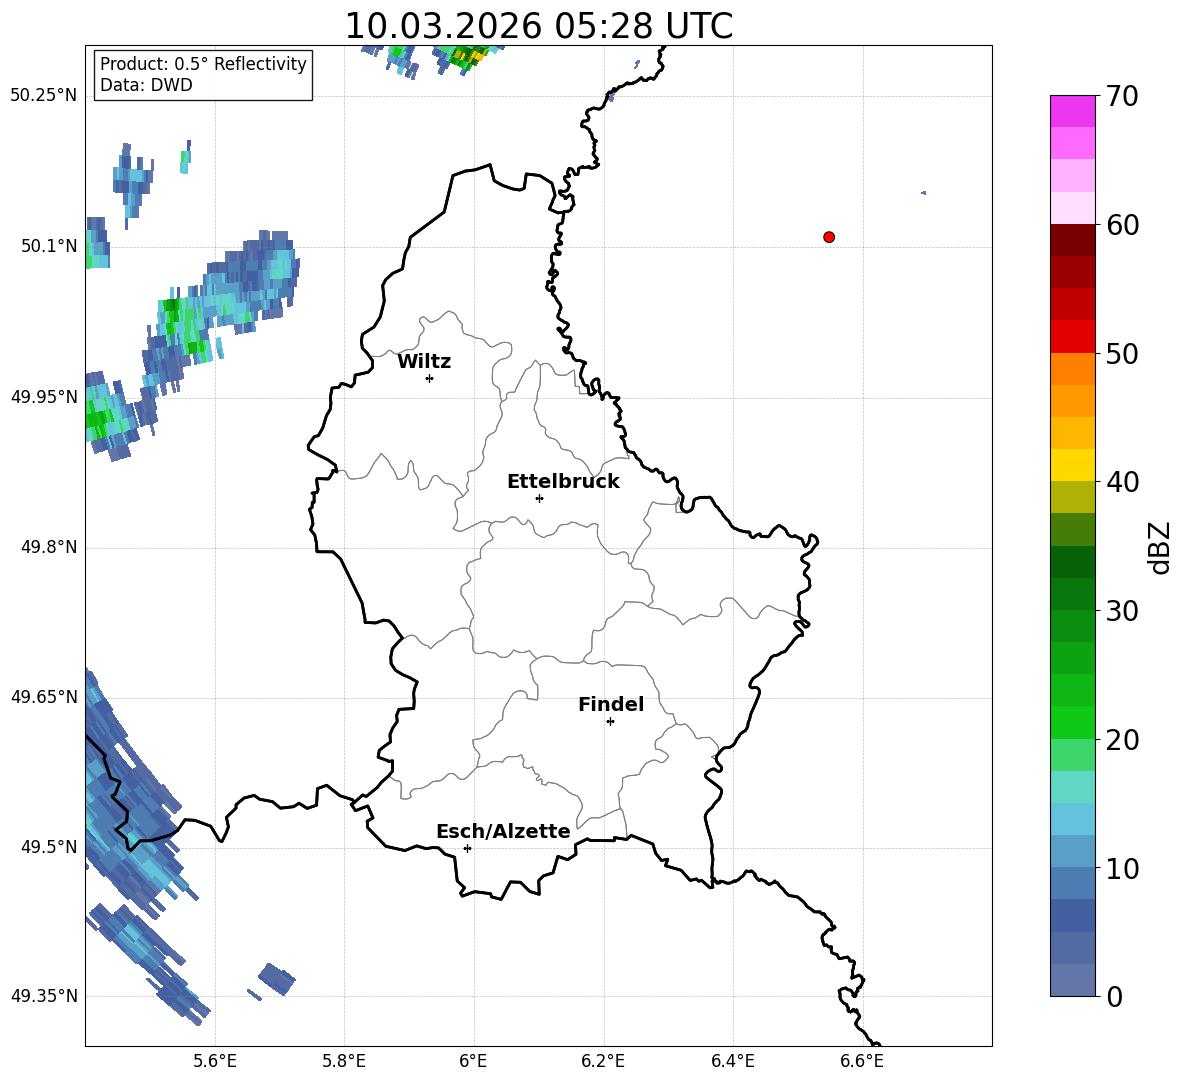Click the 49.5°N latitude label
The image size is (1184, 1081).
click(x=49, y=846)
